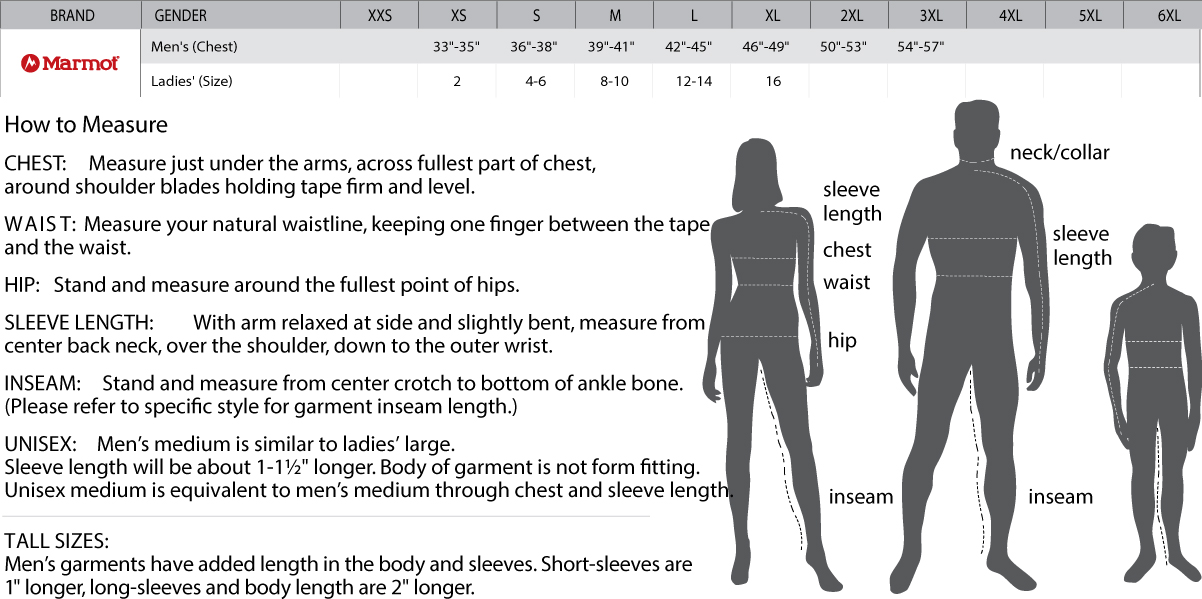Click the BRAND column header

pos(71,15)
